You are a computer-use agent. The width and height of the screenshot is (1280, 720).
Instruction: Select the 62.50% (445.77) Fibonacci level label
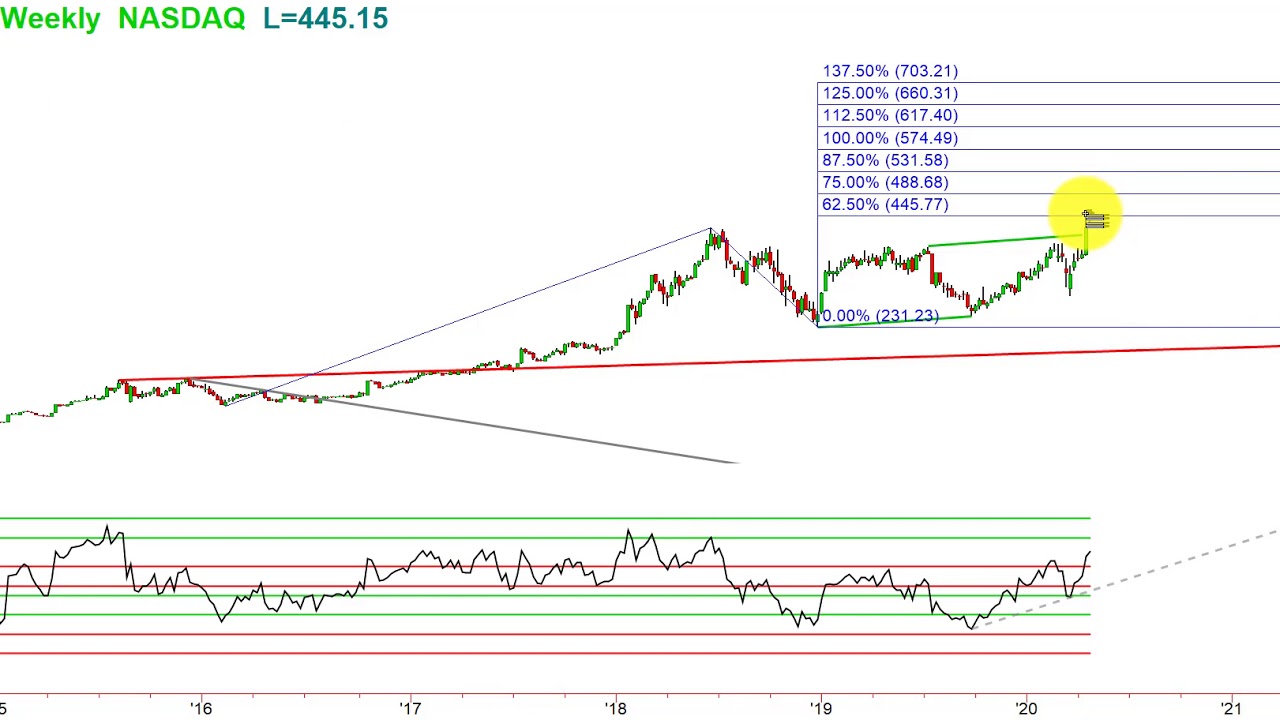(x=885, y=204)
